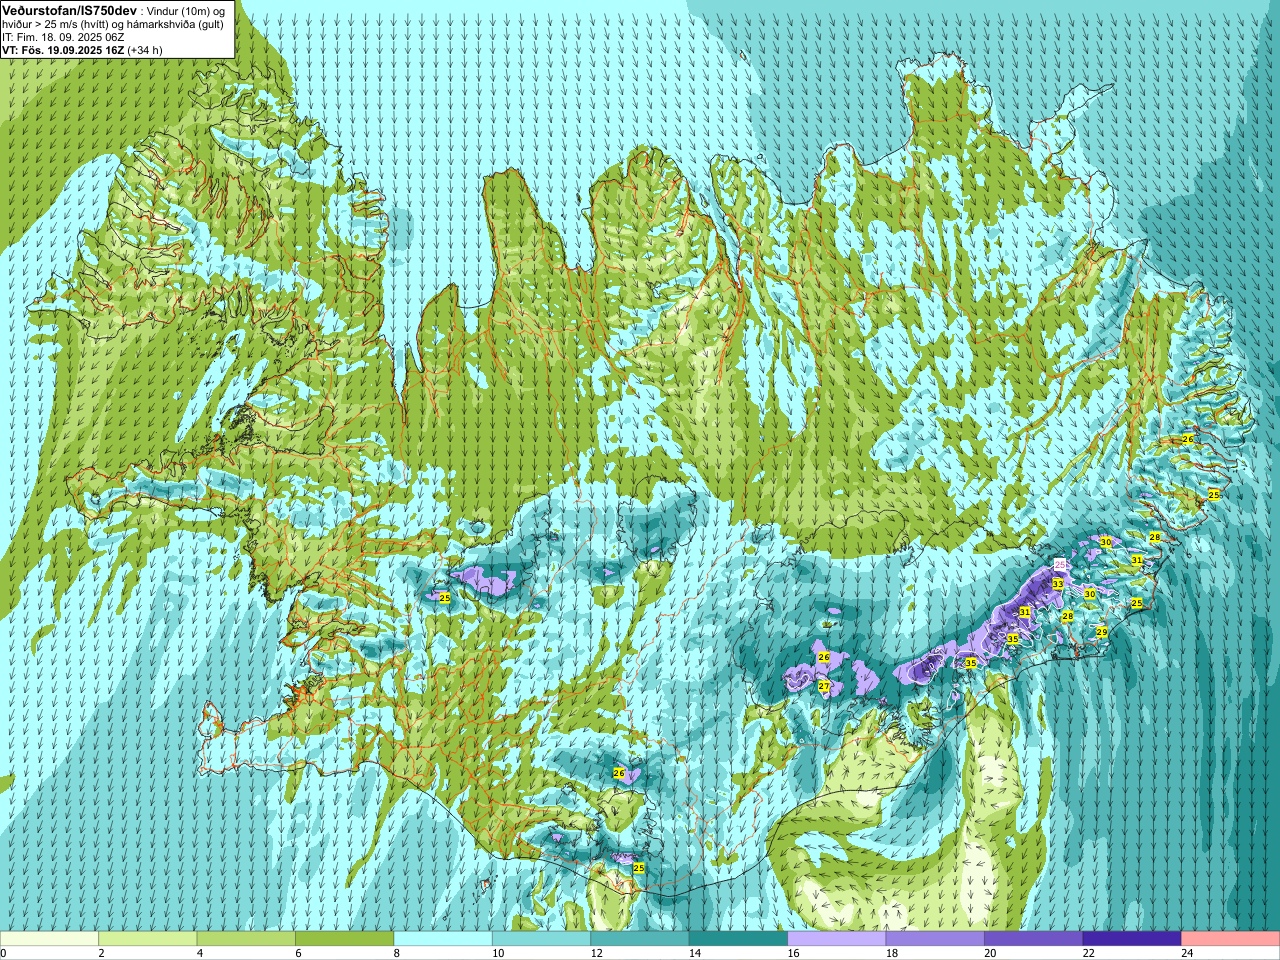This screenshot has height=960, width=1280.
Task: Select the 18–20 m/s purple legend swatch
Action: [935, 939]
